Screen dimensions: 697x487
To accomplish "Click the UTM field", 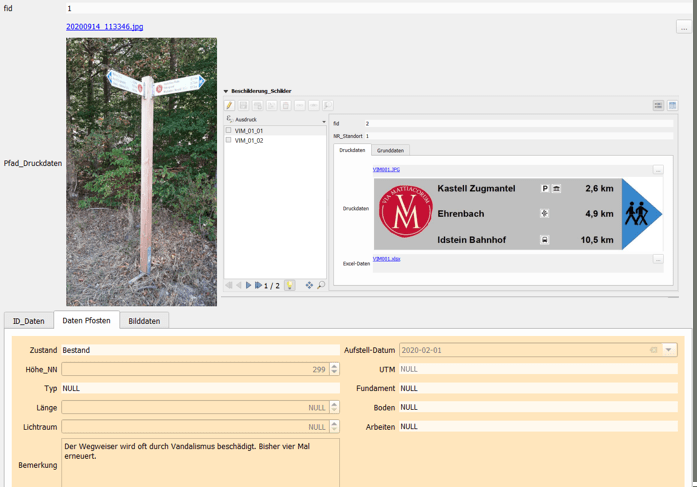I will (538, 369).
